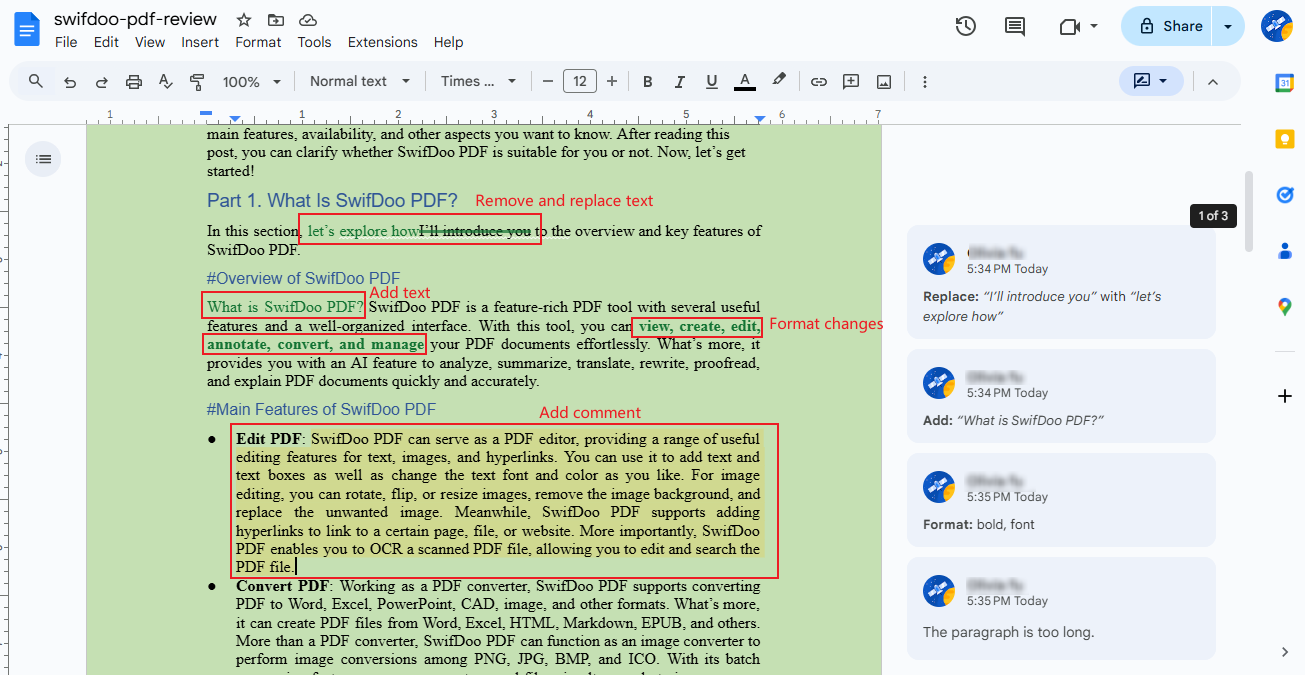The height and width of the screenshot is (675, 1305).
Task: Open the Extensions menu
Action: [383, 42]
